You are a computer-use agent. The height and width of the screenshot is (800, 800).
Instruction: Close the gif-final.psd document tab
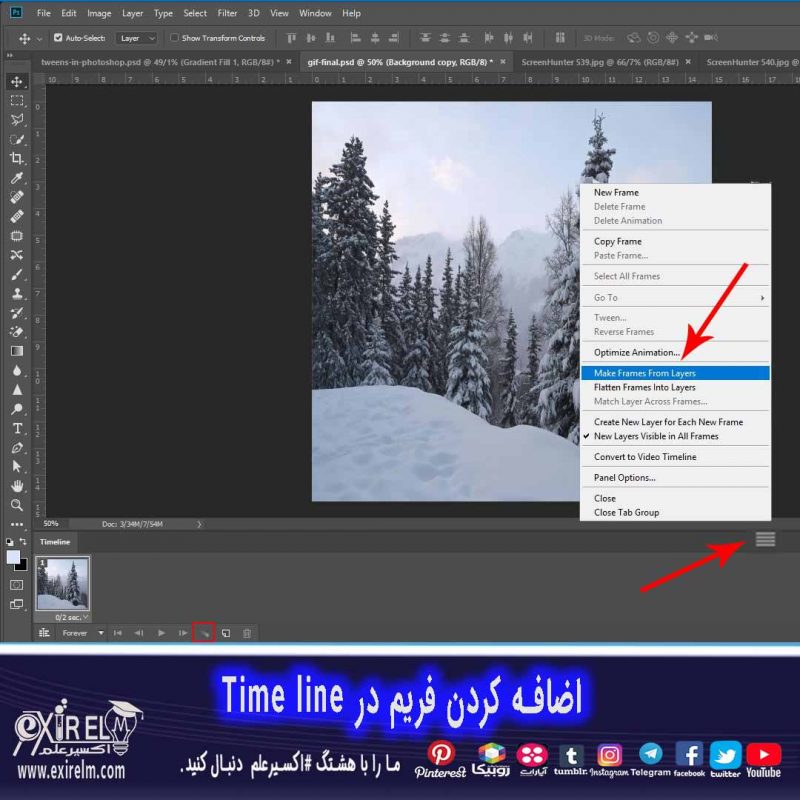click(503, 62)
